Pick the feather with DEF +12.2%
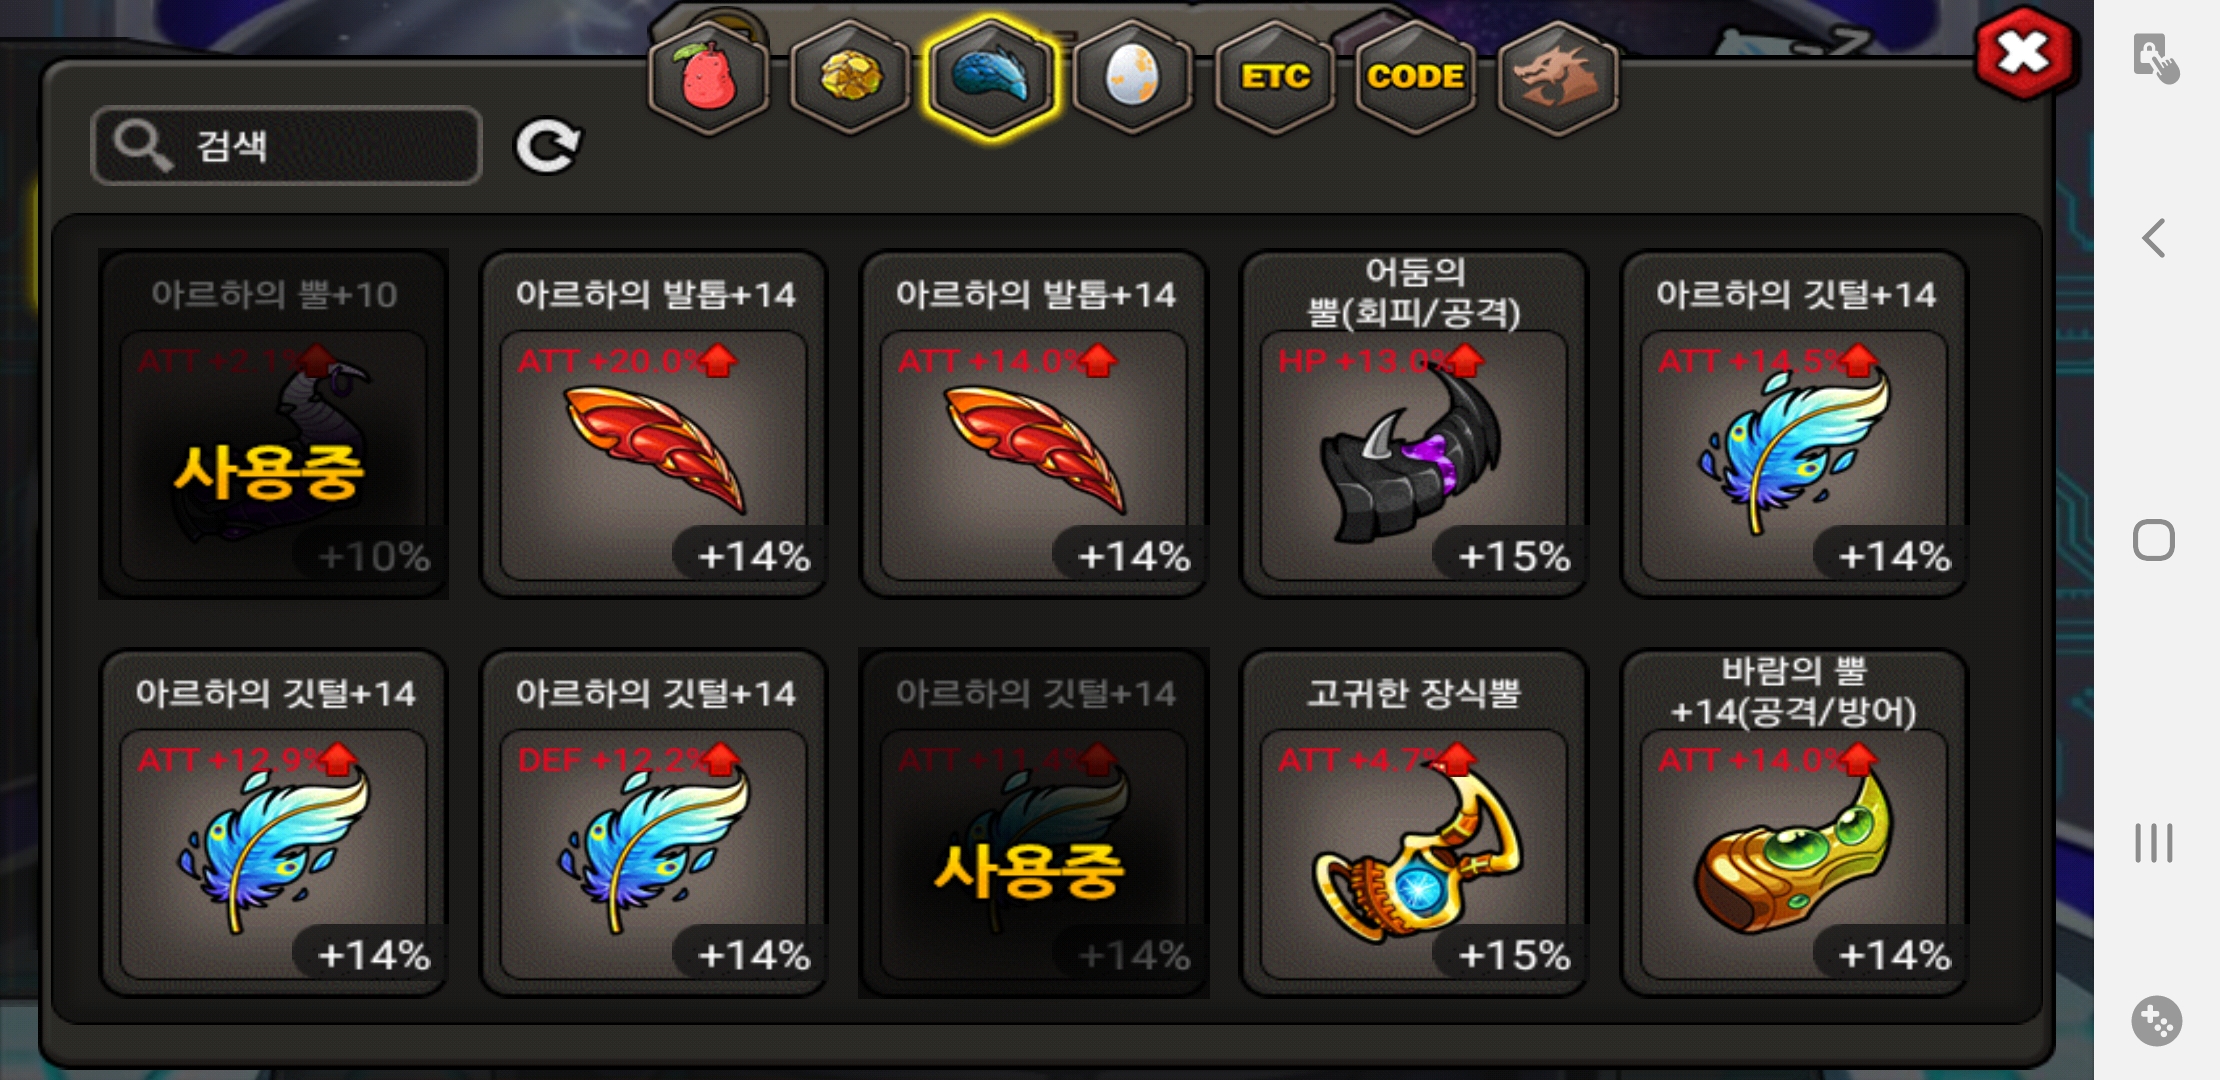Image resolution: width=2220 pixels, height=1080 pixels. (654, 823)
